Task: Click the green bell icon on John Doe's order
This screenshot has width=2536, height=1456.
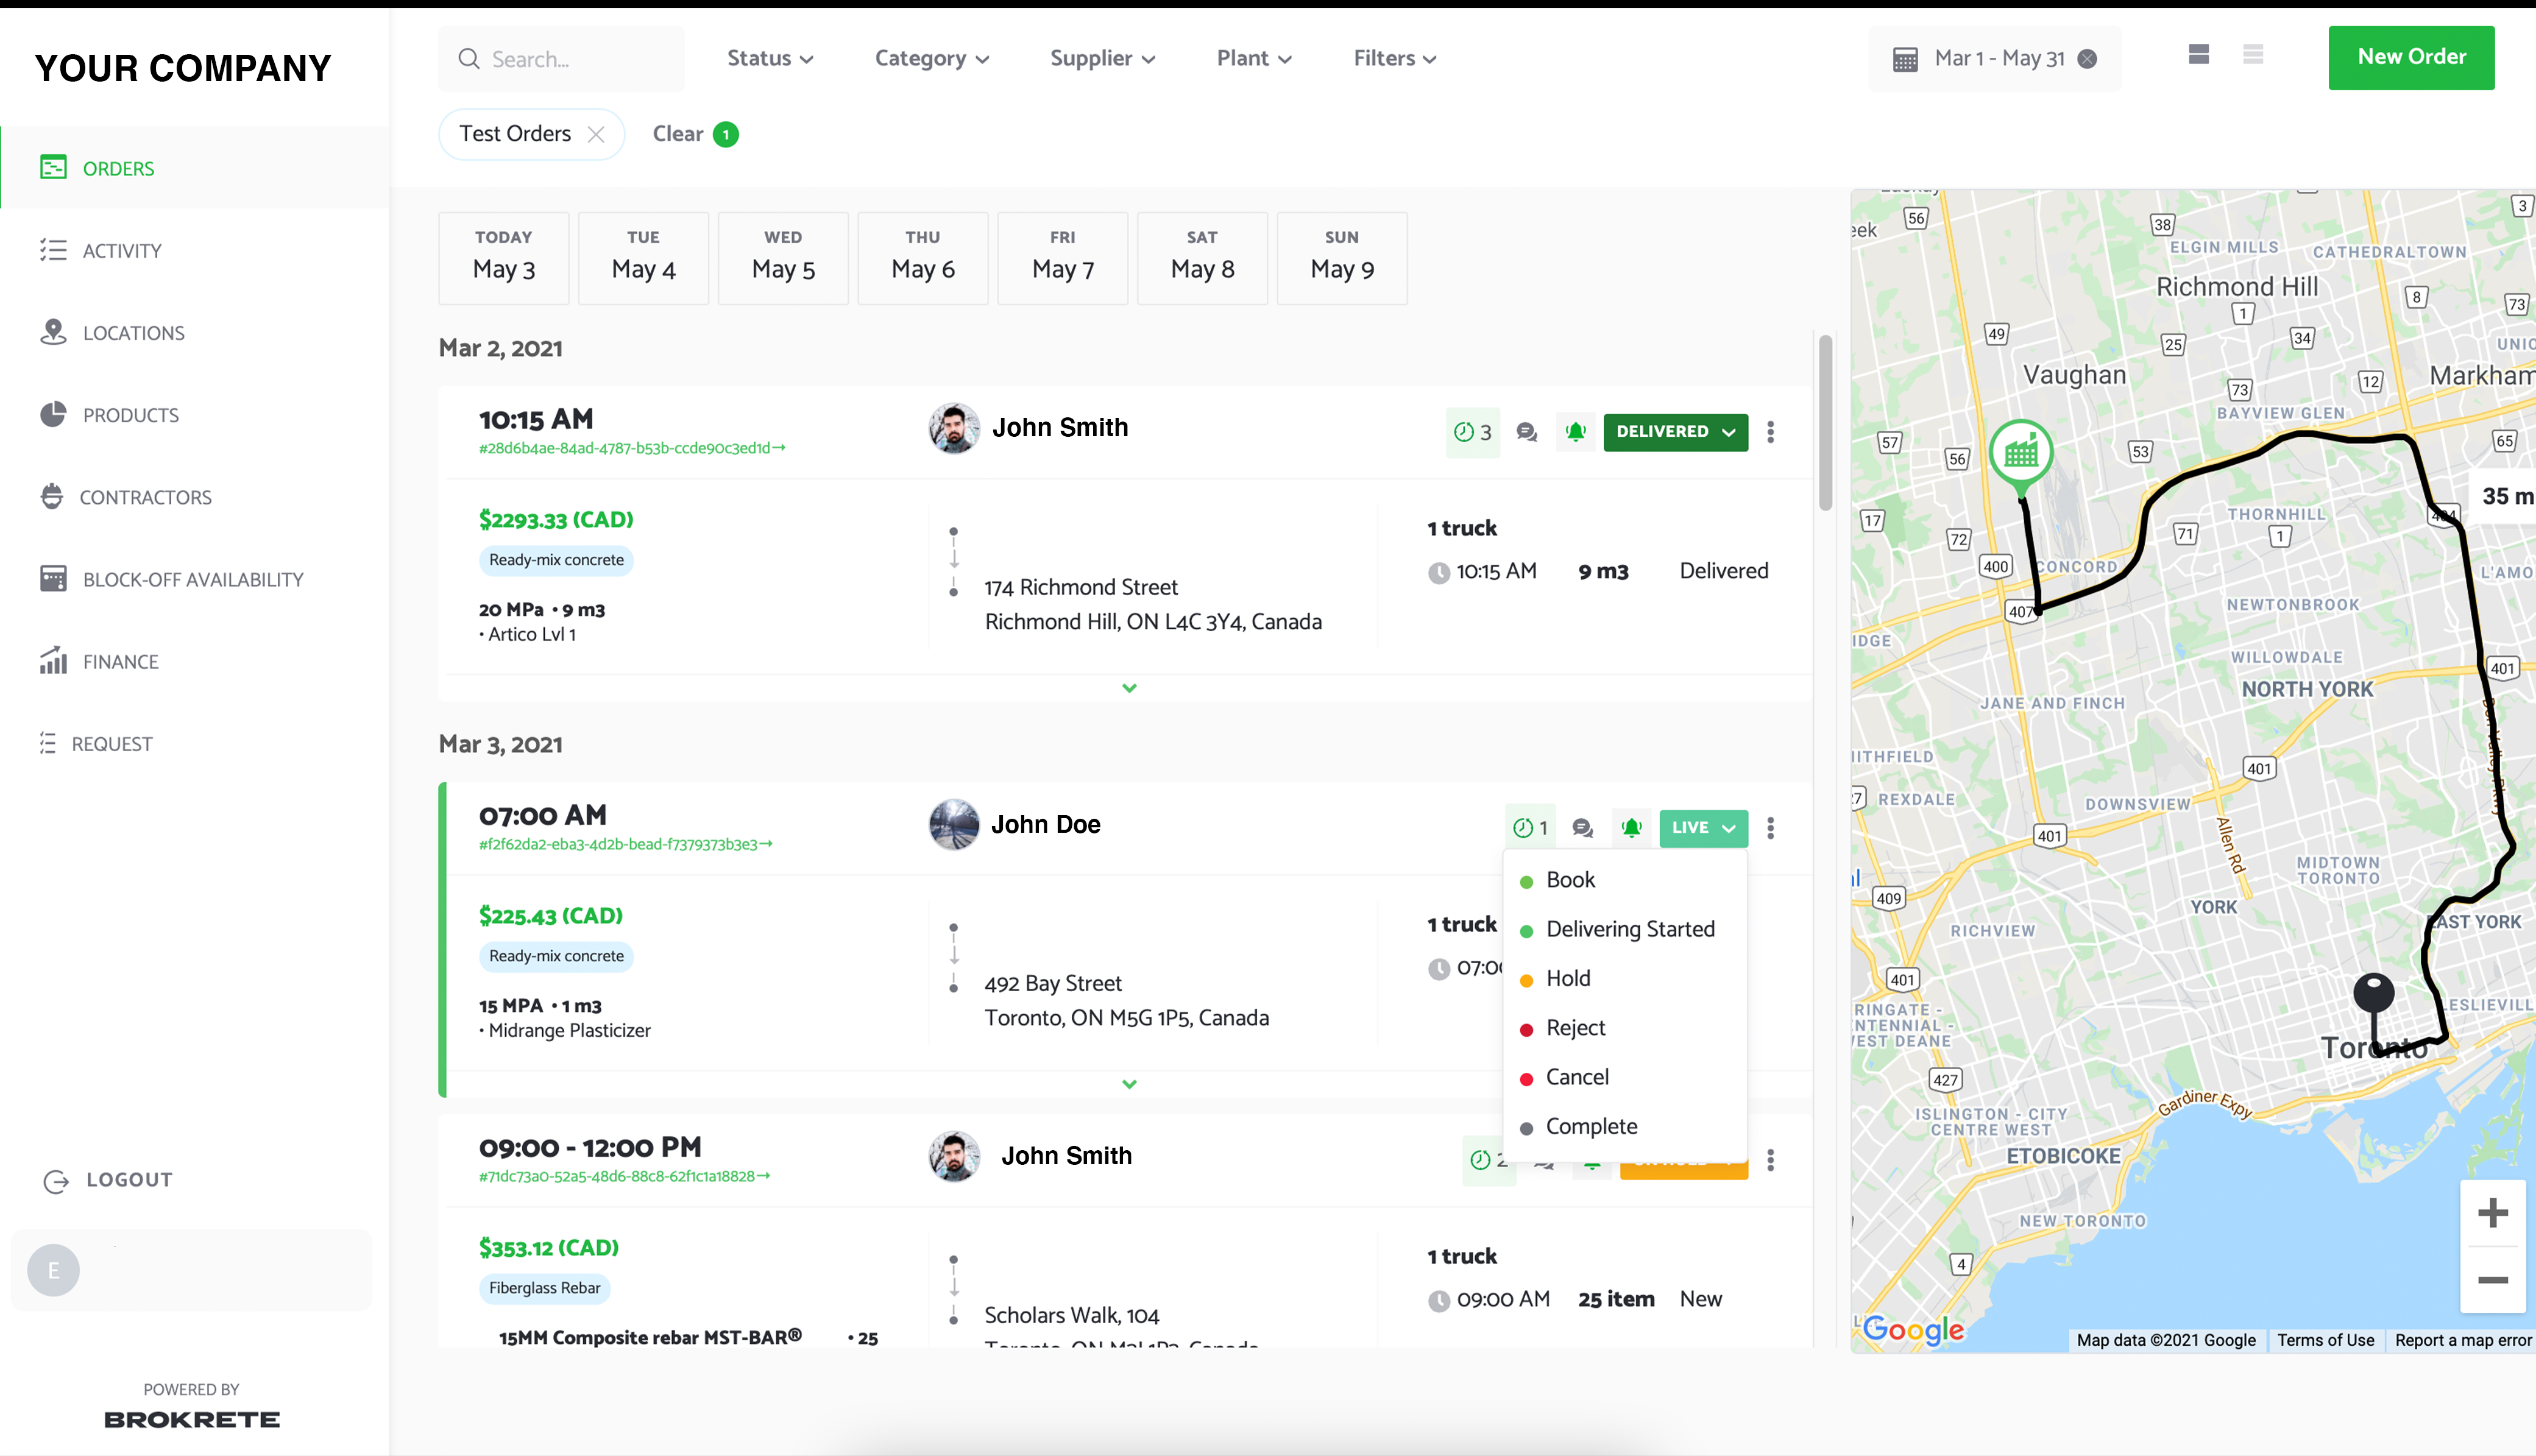Action: coord(1631,828)
